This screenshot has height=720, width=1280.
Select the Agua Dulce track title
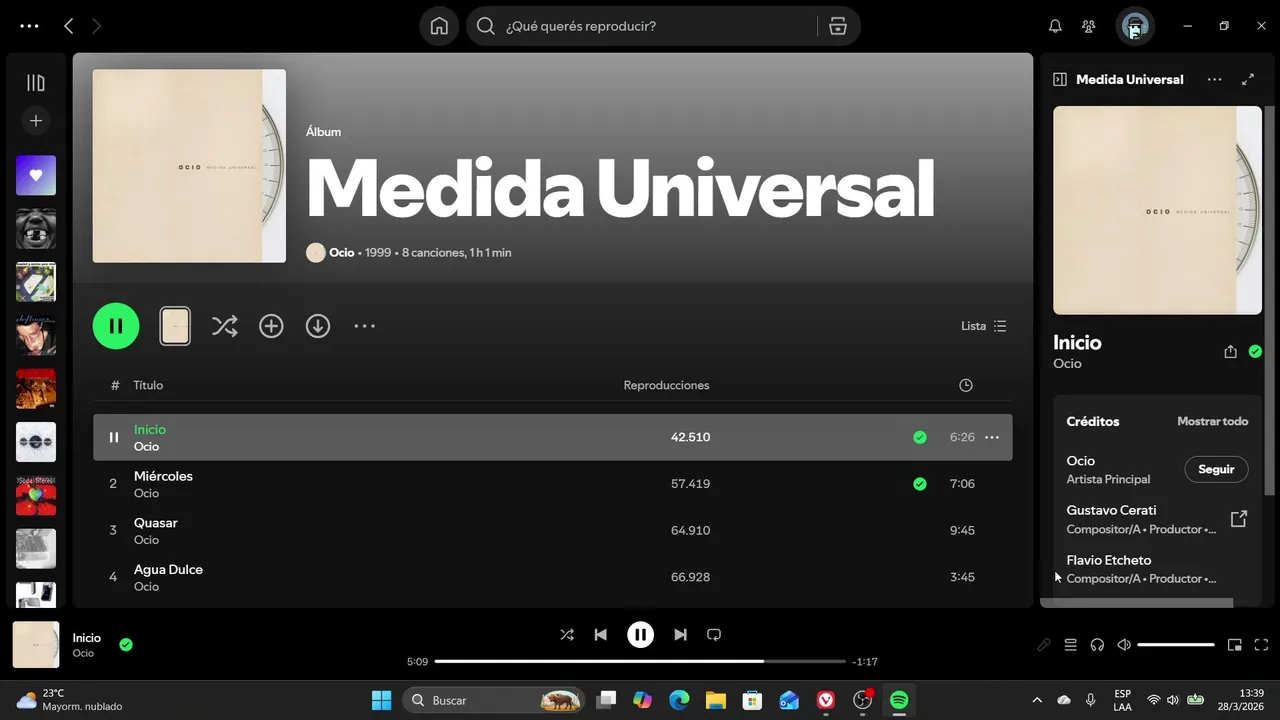pos(168,570)
